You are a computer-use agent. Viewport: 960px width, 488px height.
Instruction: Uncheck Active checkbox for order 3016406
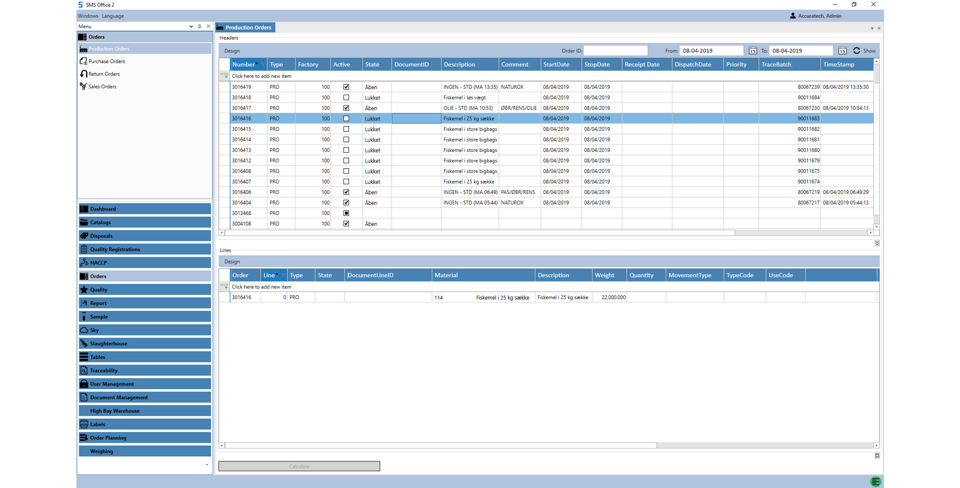346,192
